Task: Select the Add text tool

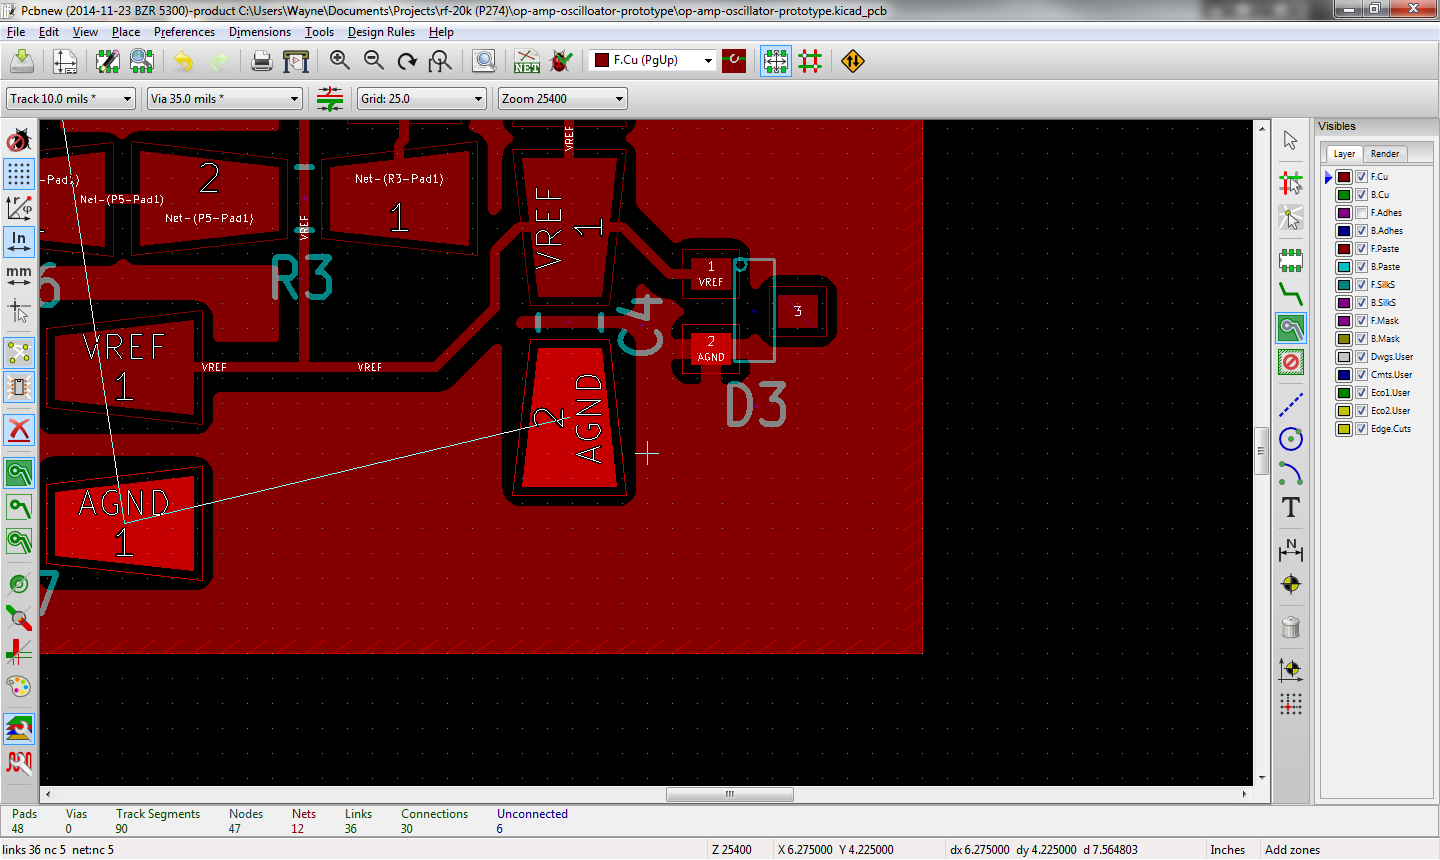Action: point(1291,508)
